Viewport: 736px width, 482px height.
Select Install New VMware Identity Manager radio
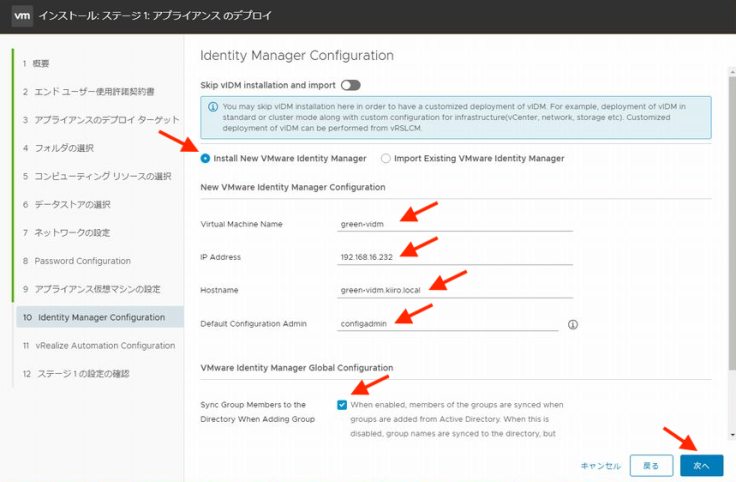coord(205,159)
